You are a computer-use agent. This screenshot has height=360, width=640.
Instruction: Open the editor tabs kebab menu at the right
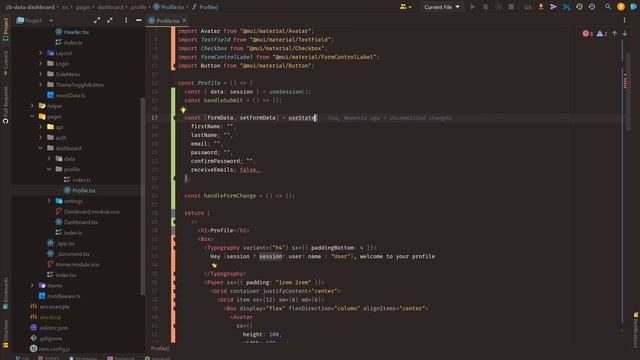click(x=624, y=20)
